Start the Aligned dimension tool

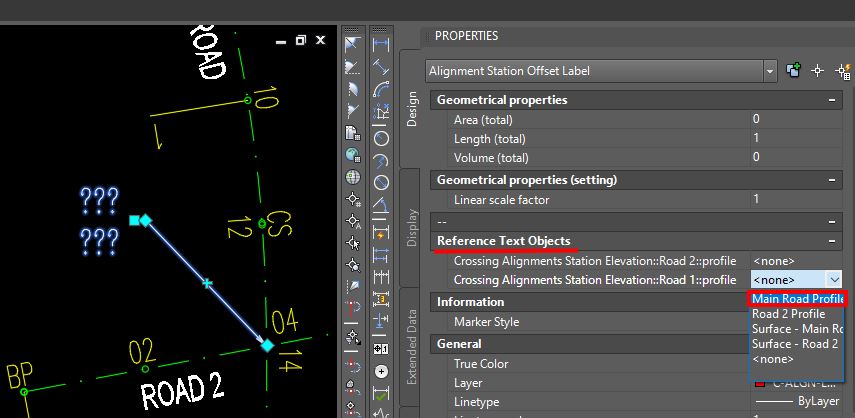[381, 68]
